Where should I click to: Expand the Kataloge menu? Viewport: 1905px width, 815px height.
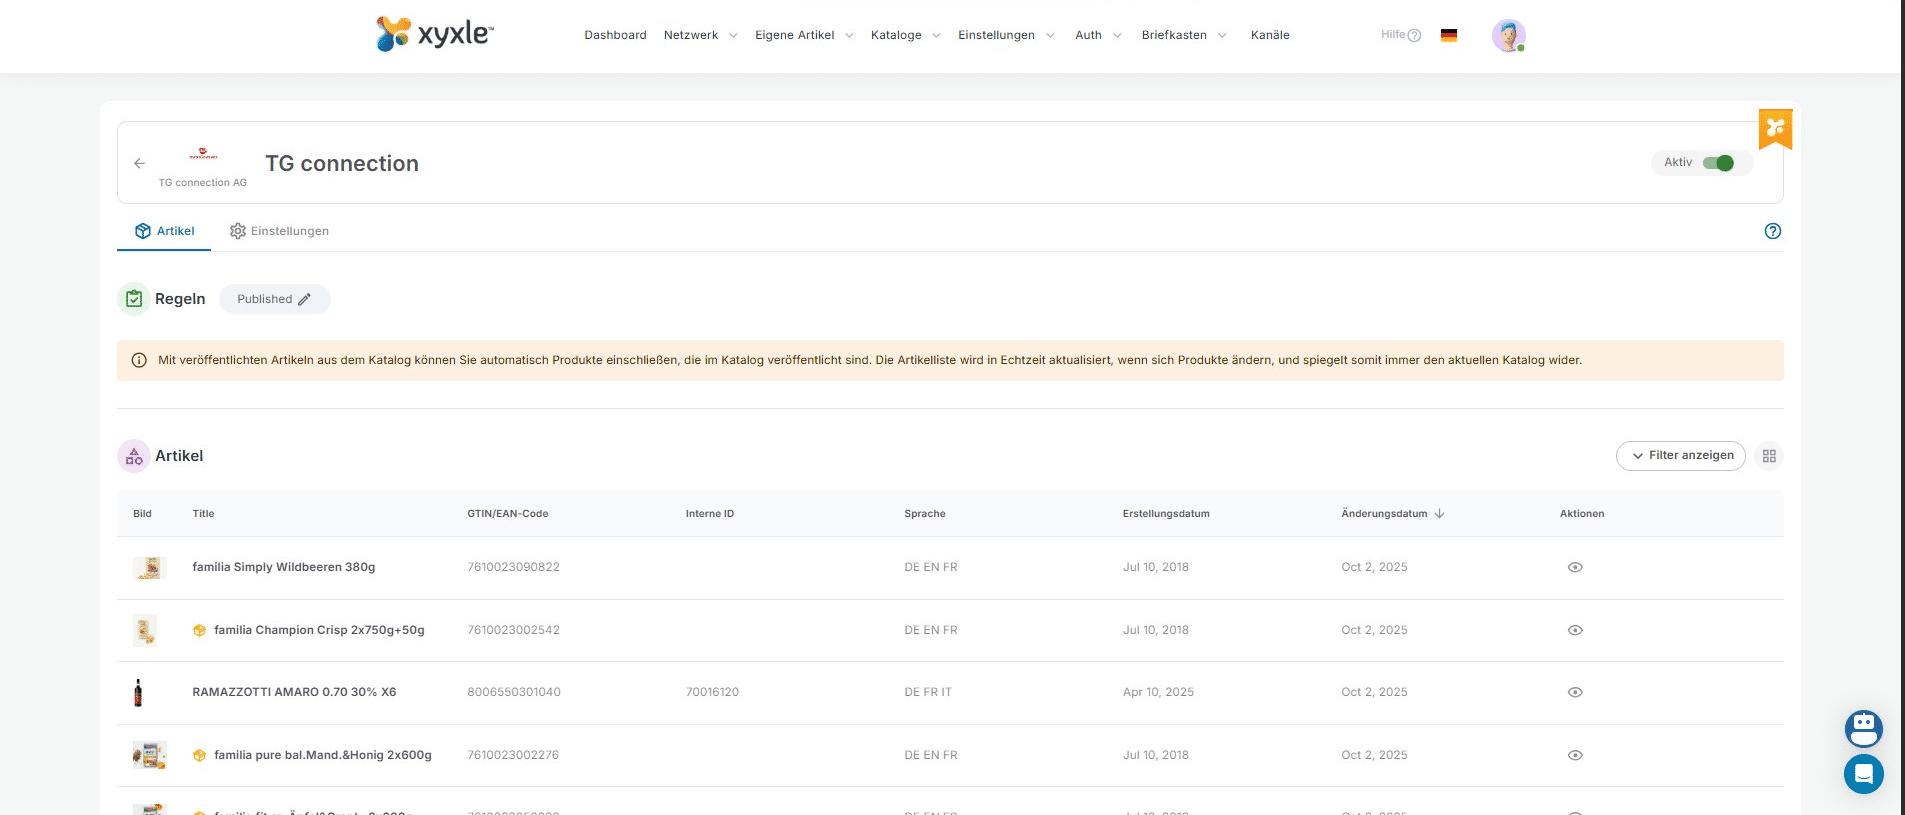905,35
